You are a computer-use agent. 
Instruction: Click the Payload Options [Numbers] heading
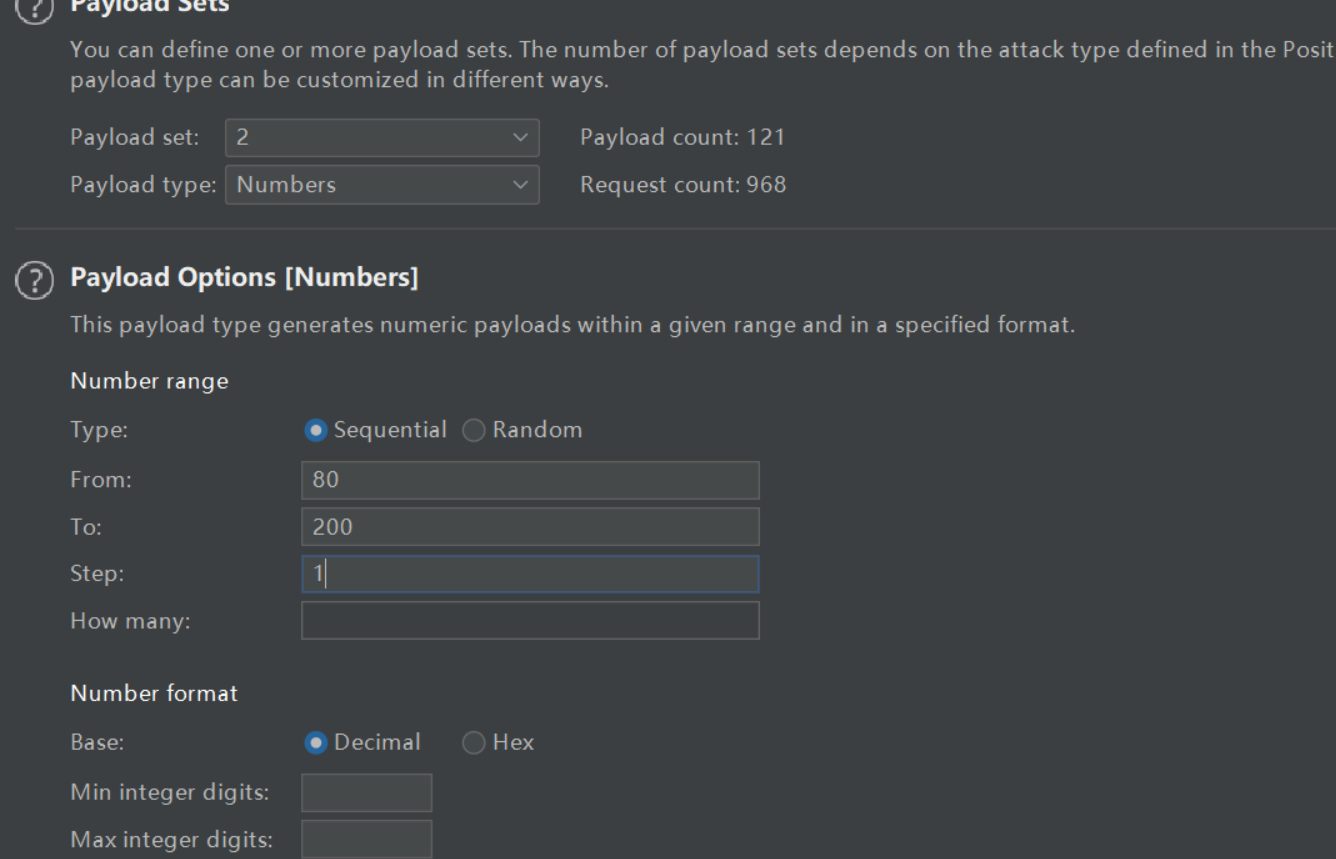point(244,278)
